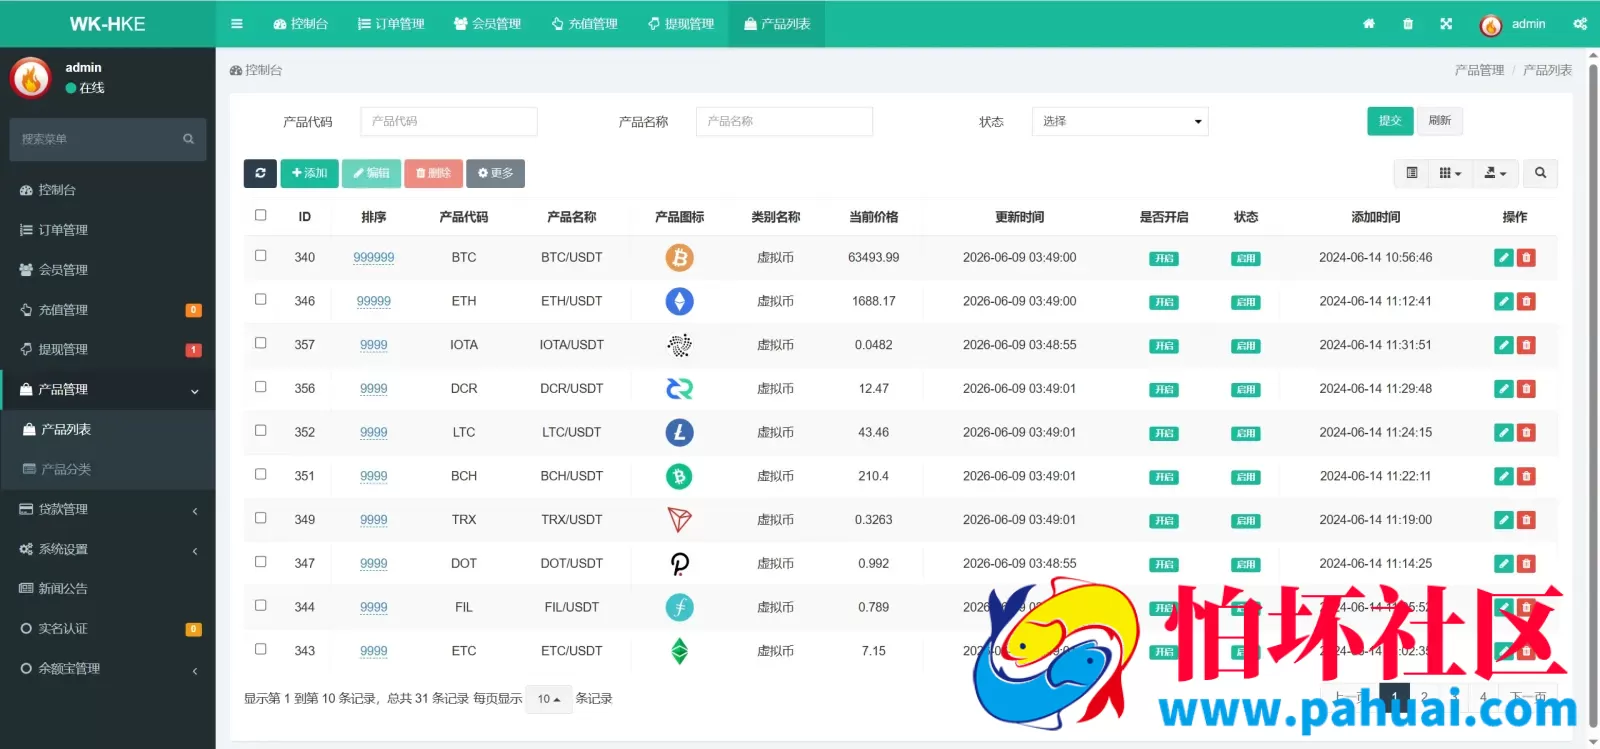This screenshot has width=1600, height=749.
Task: Delete the IOTA row with trash icon
Action: click(1526, 345)
